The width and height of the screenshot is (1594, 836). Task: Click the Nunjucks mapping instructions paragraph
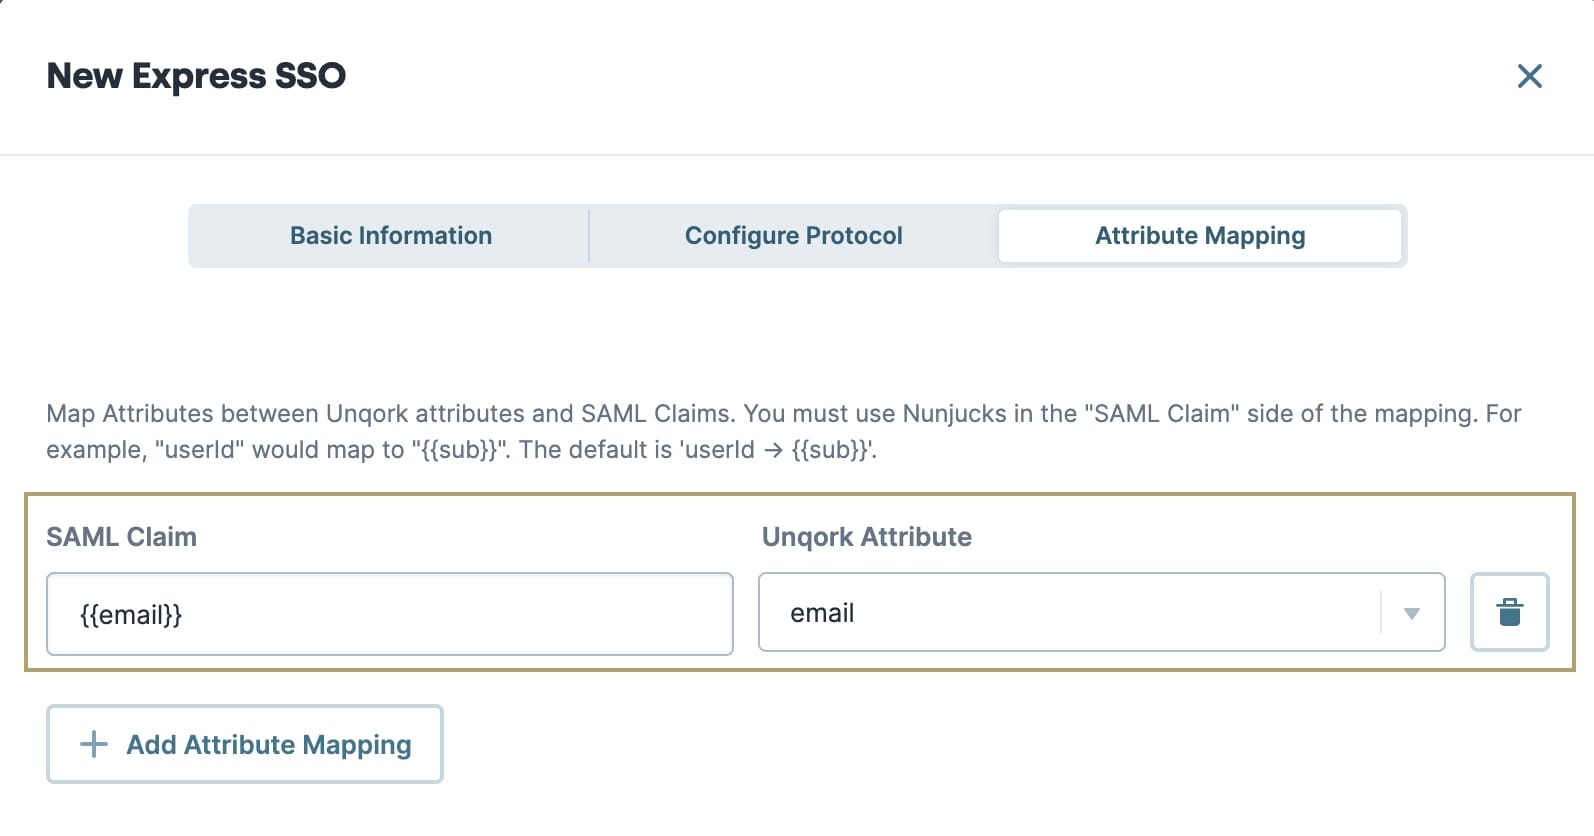point(784,432)
